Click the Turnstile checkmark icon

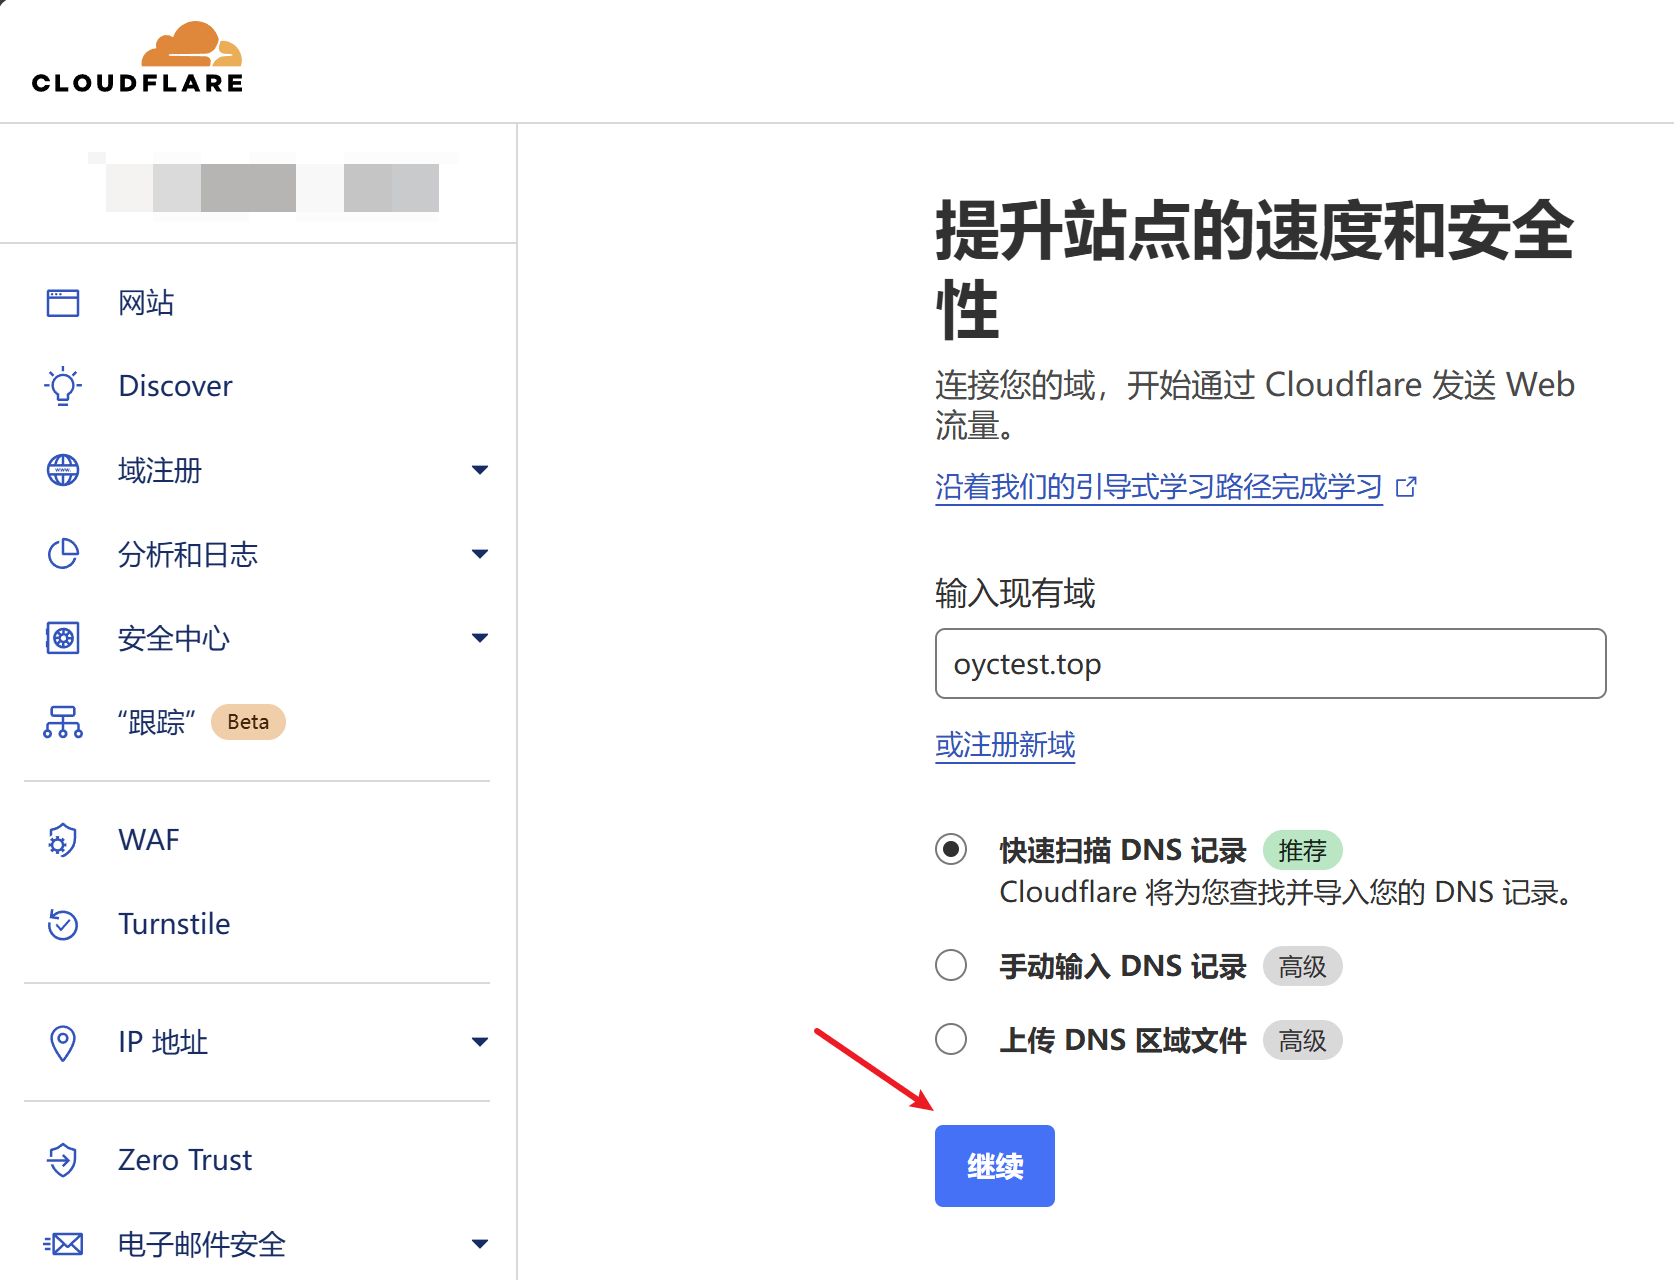point(63,924)
